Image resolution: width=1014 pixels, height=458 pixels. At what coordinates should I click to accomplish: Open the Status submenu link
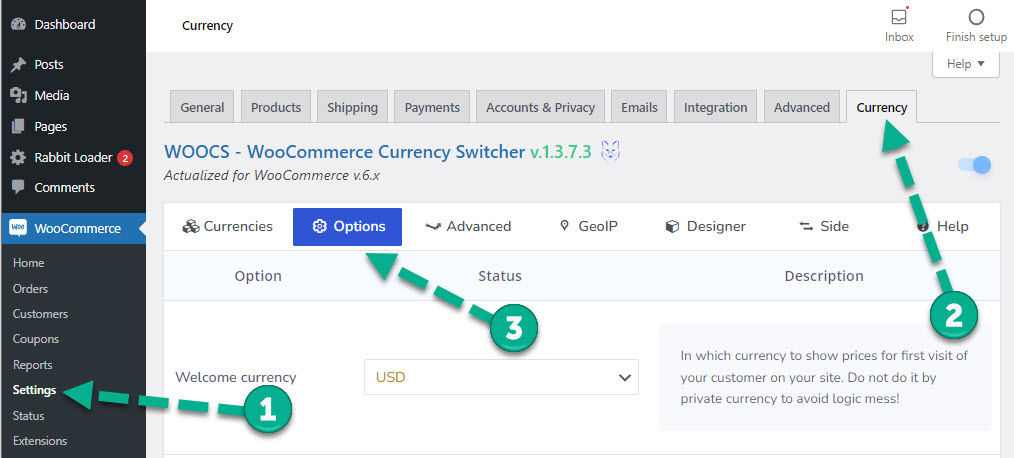coord(28,415)
